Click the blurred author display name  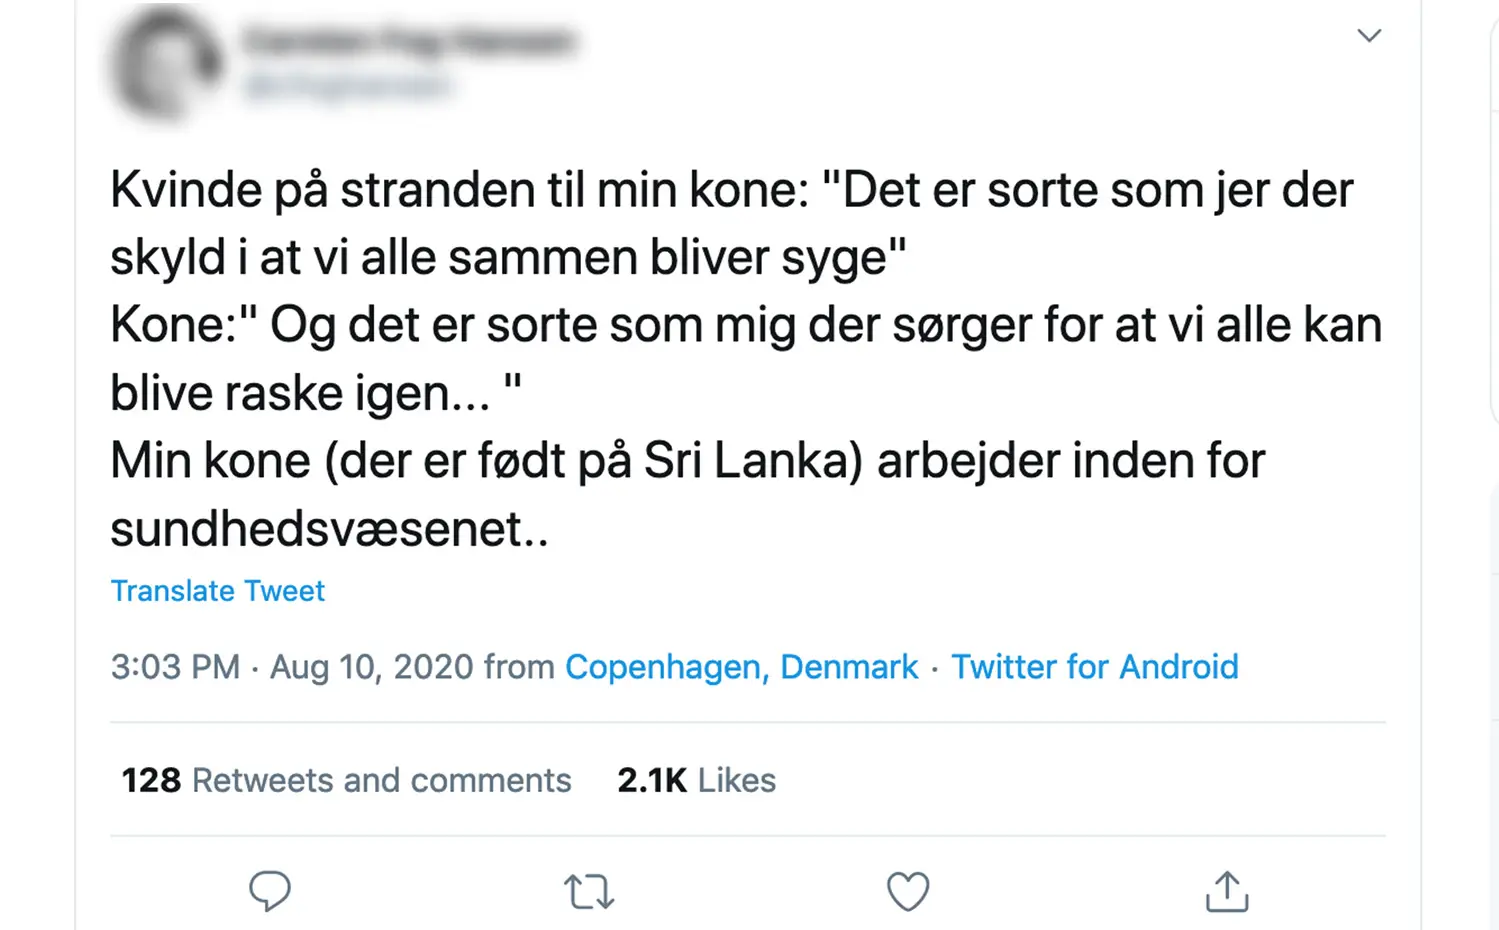pyautogui.click(x=409, y=40)
